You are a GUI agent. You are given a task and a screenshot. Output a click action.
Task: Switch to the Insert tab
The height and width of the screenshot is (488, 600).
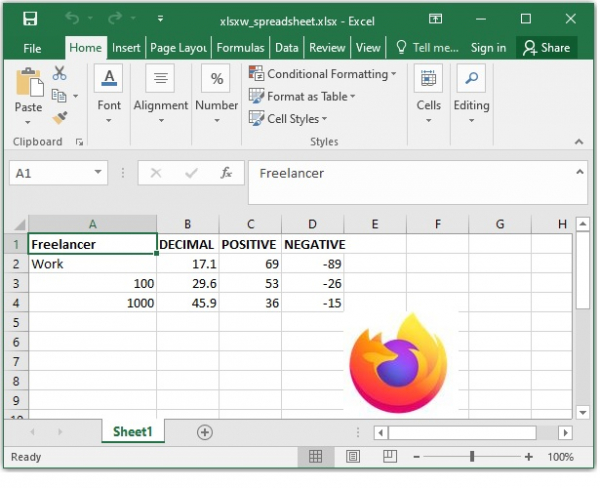126,48
